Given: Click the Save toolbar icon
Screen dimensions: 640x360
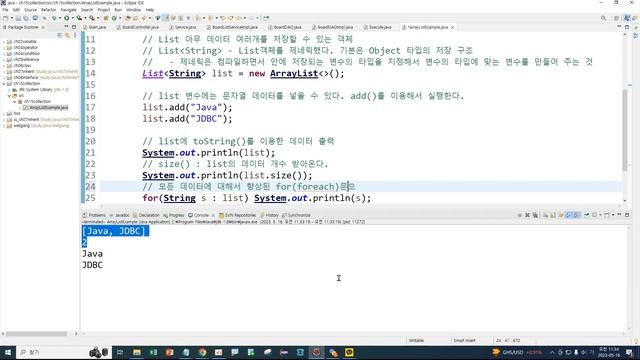Looking at the screenshot, I should (x=18, y=18).
